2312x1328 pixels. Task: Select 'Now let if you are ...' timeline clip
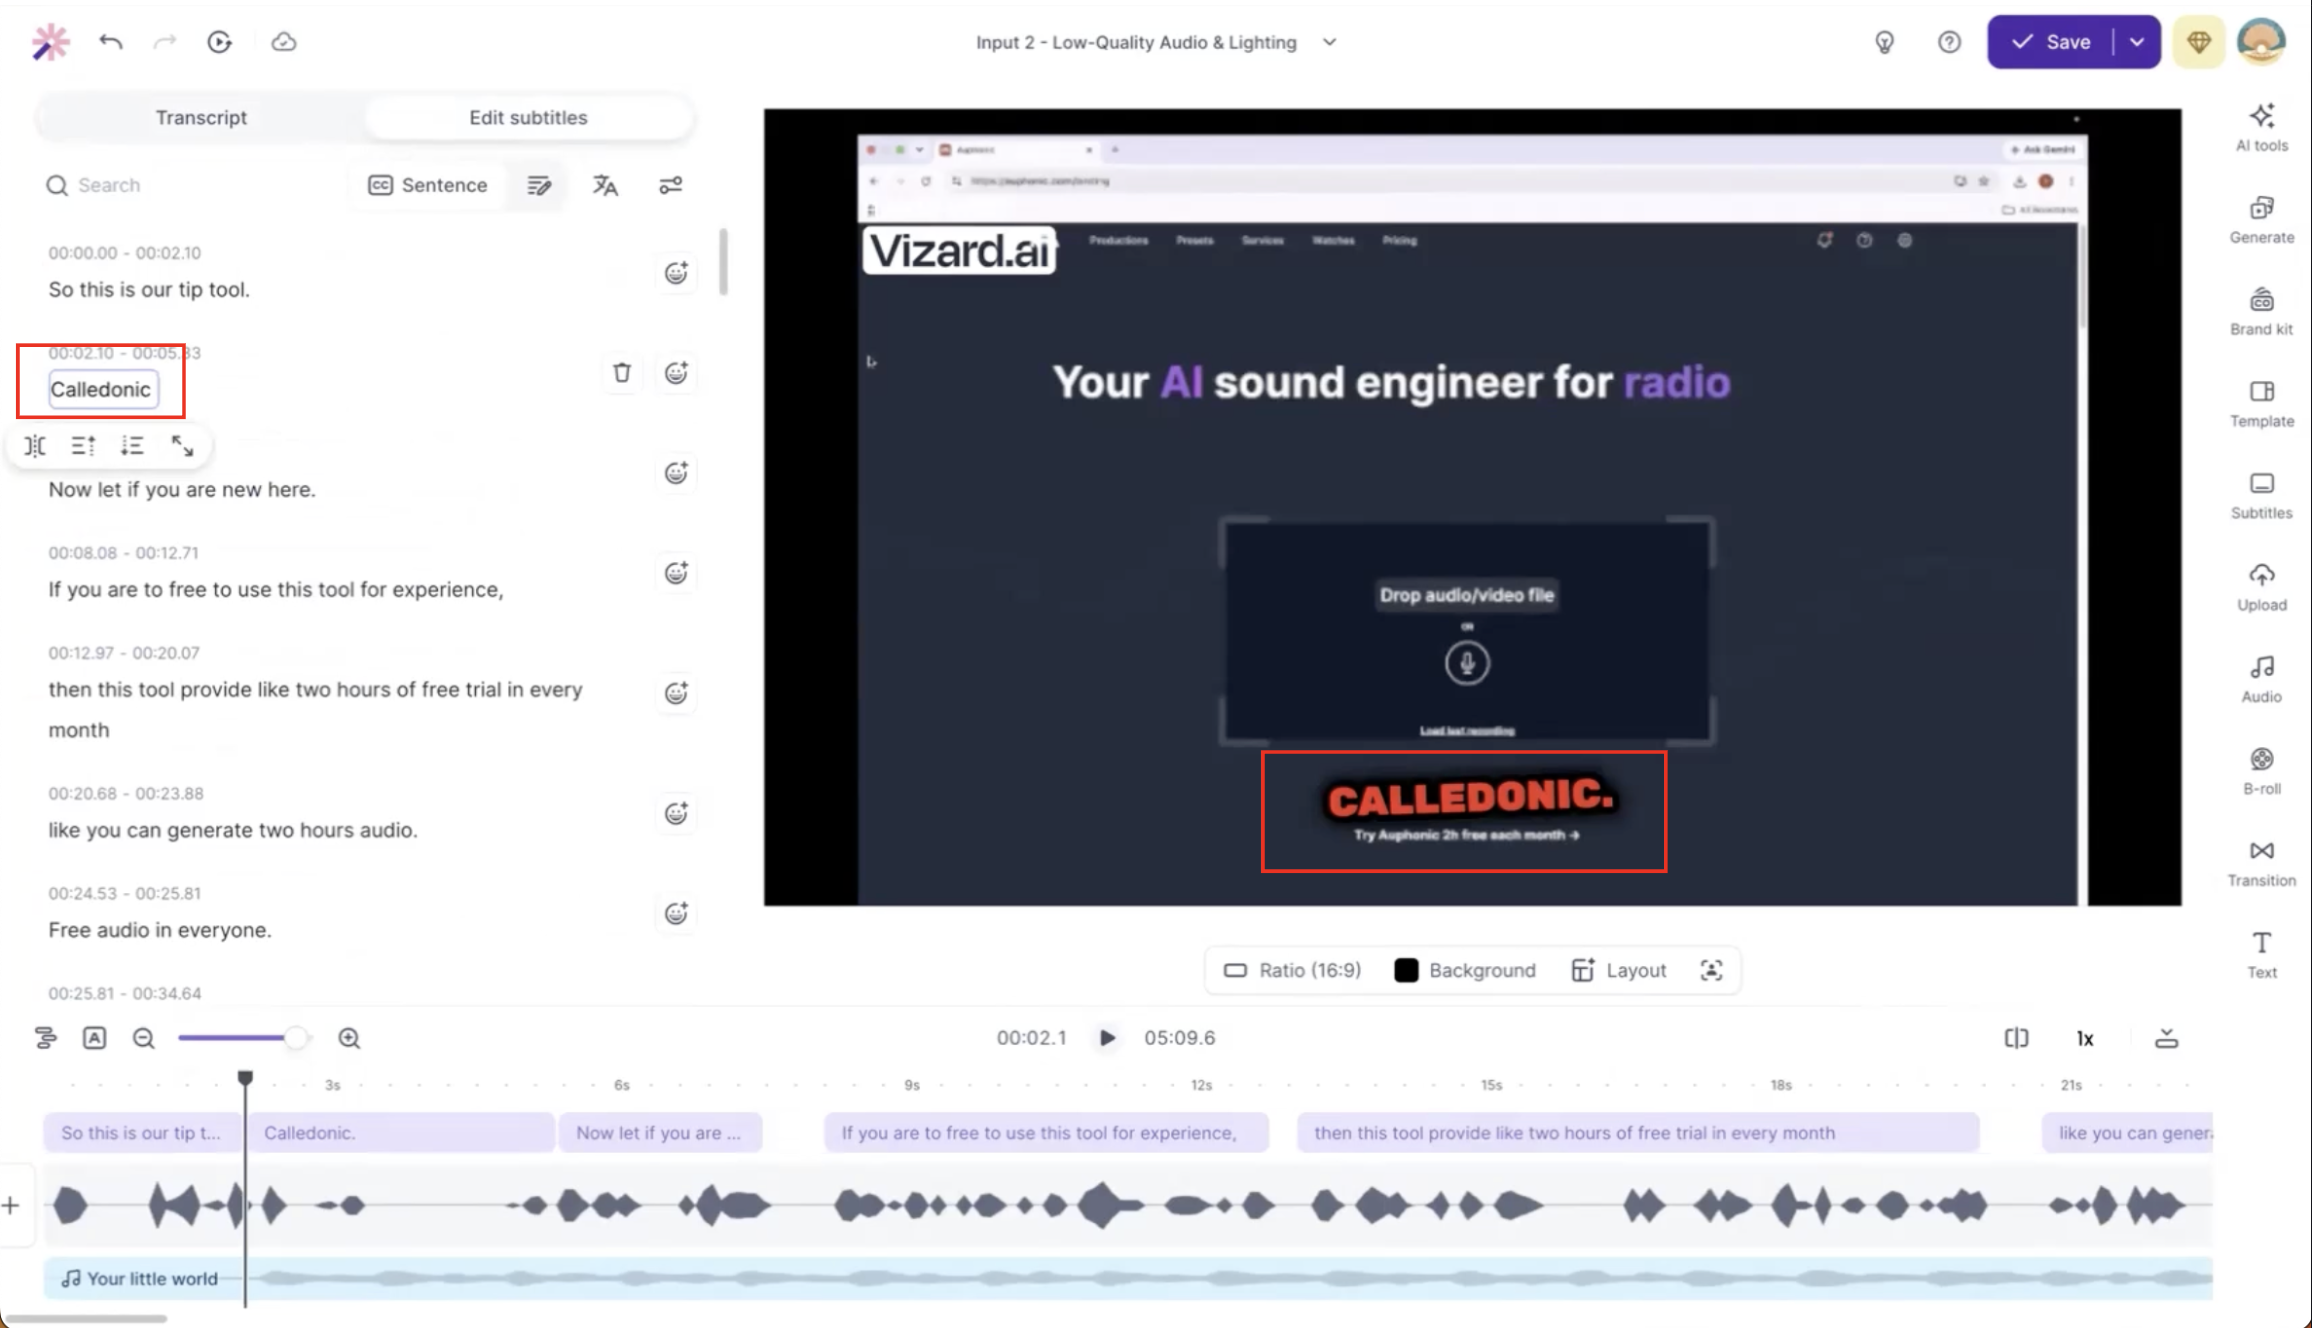point(660,1133)
